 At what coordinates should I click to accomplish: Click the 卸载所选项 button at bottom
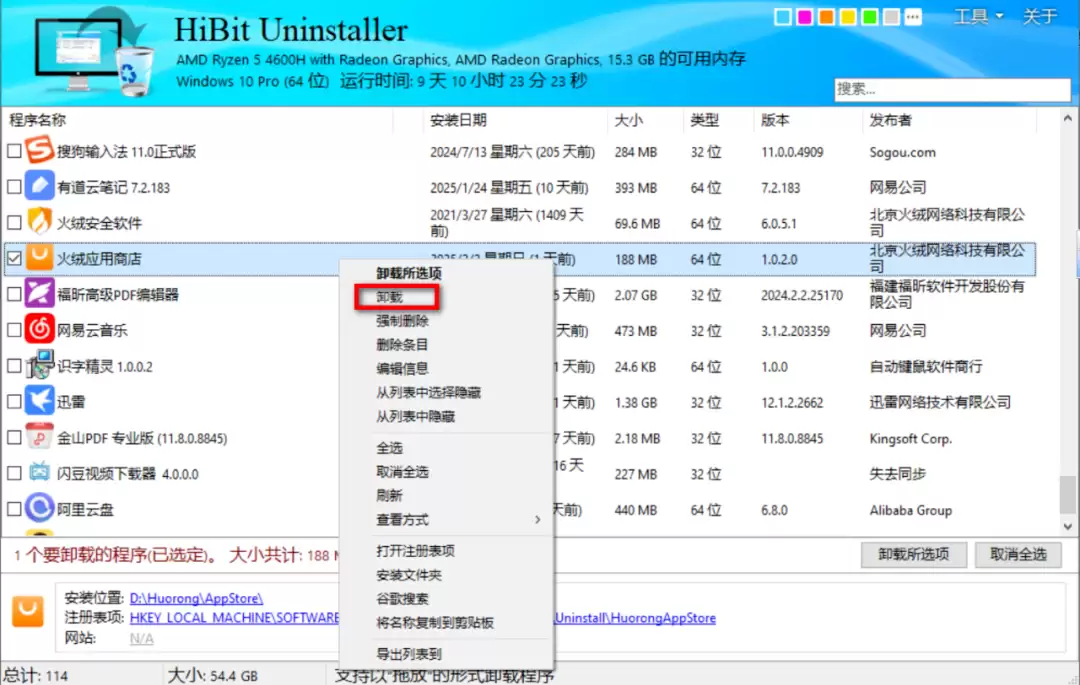click(913, 554)
